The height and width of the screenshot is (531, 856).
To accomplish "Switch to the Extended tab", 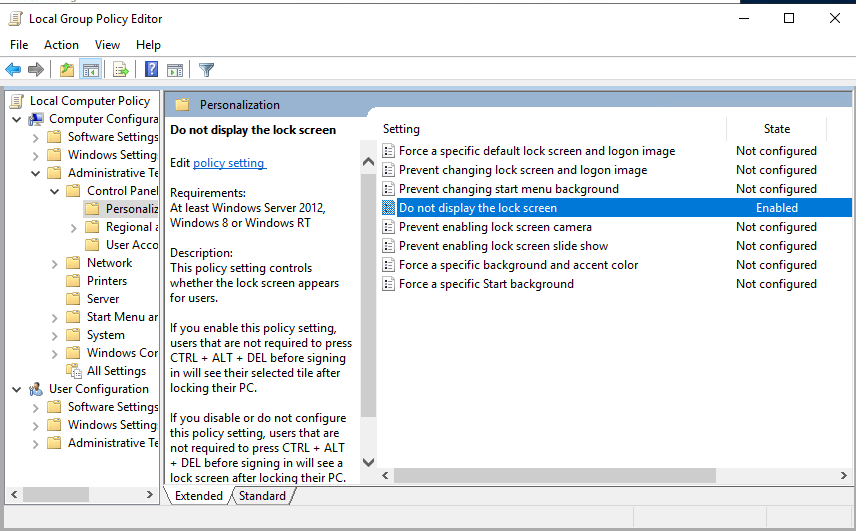I will pyautogui.click(x=199, y=496).
